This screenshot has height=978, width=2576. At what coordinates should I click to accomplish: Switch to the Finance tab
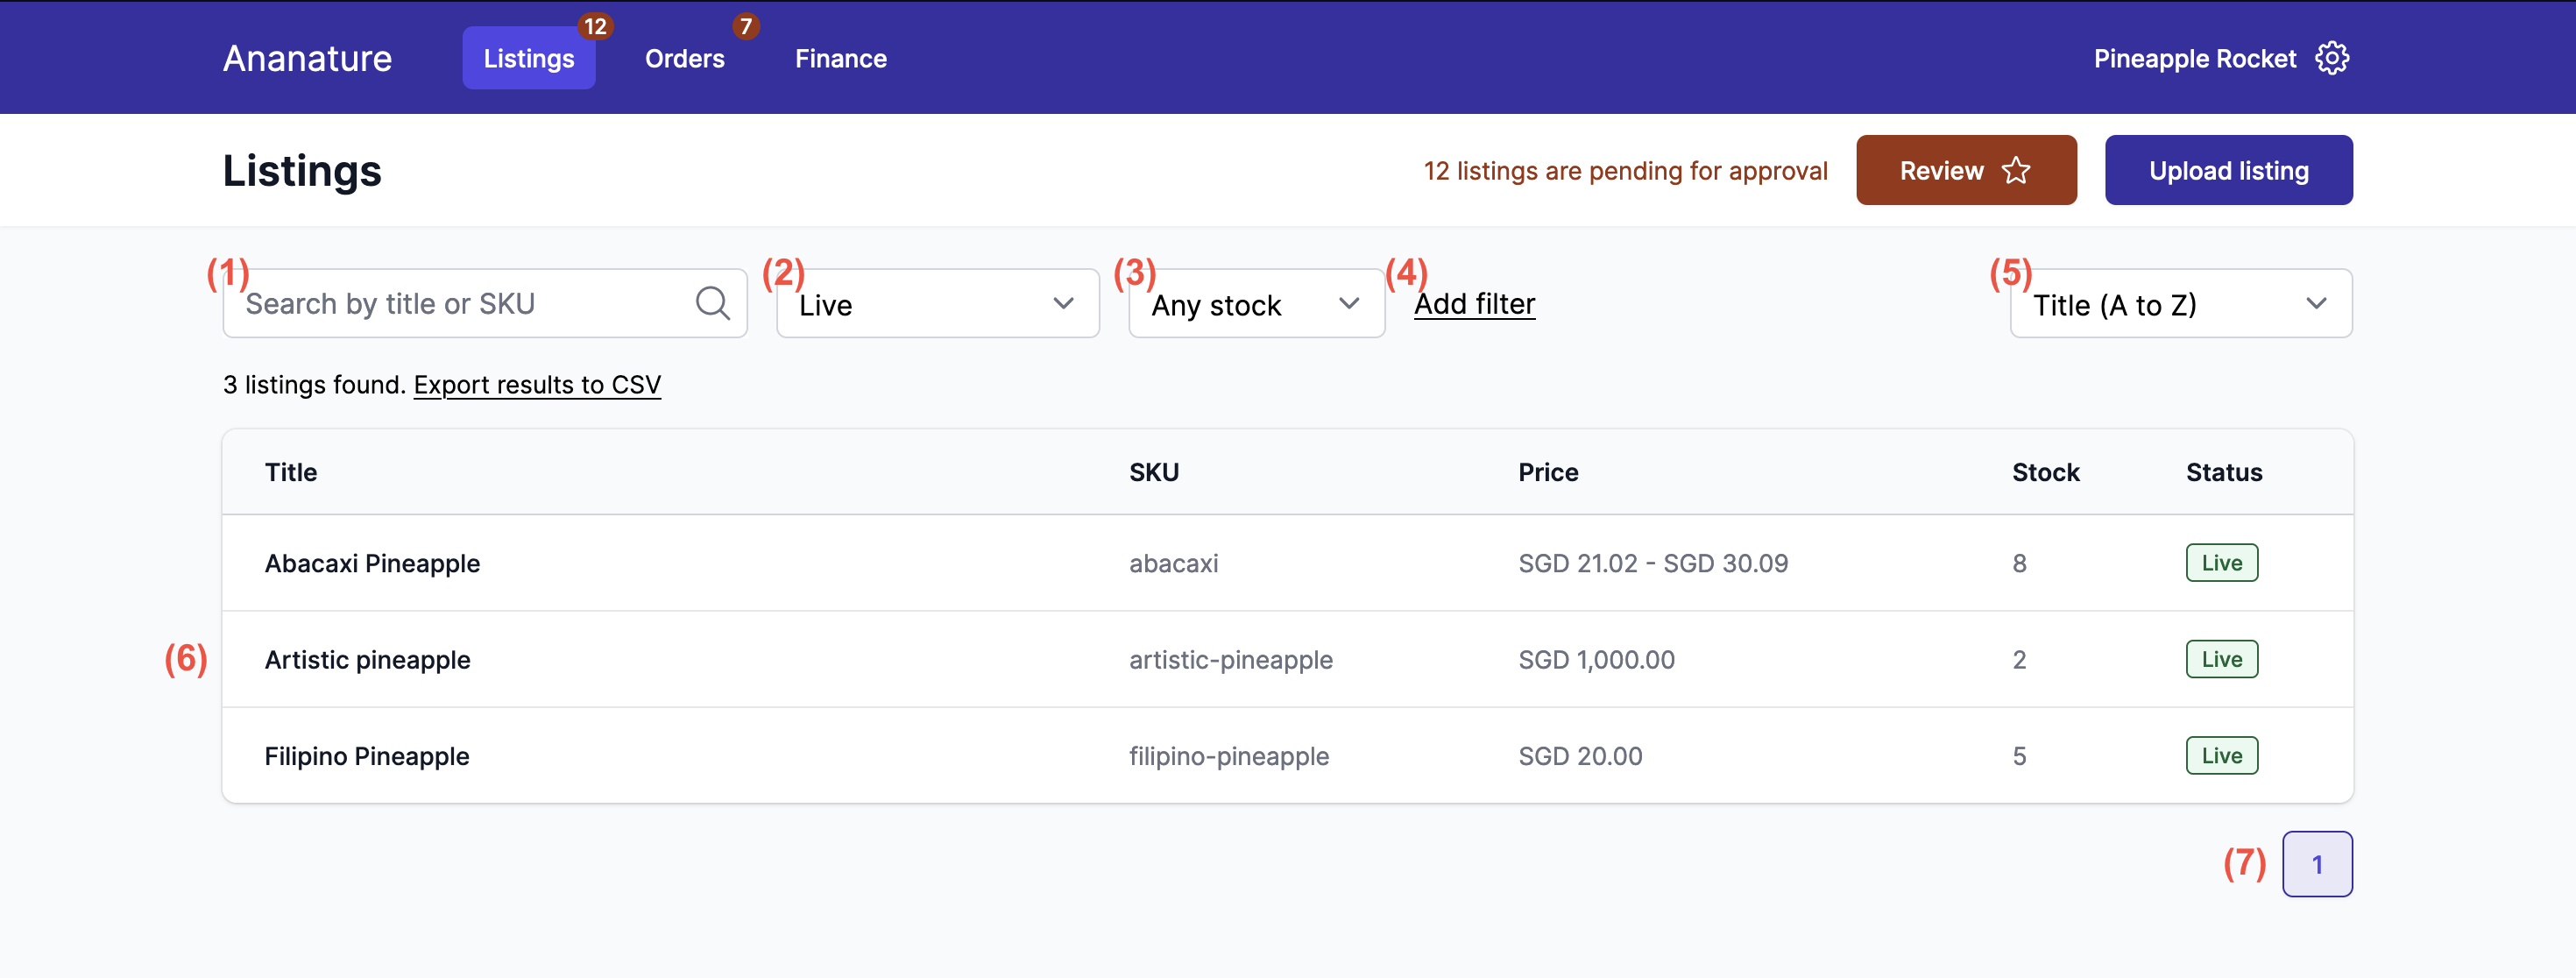[840, 58]
